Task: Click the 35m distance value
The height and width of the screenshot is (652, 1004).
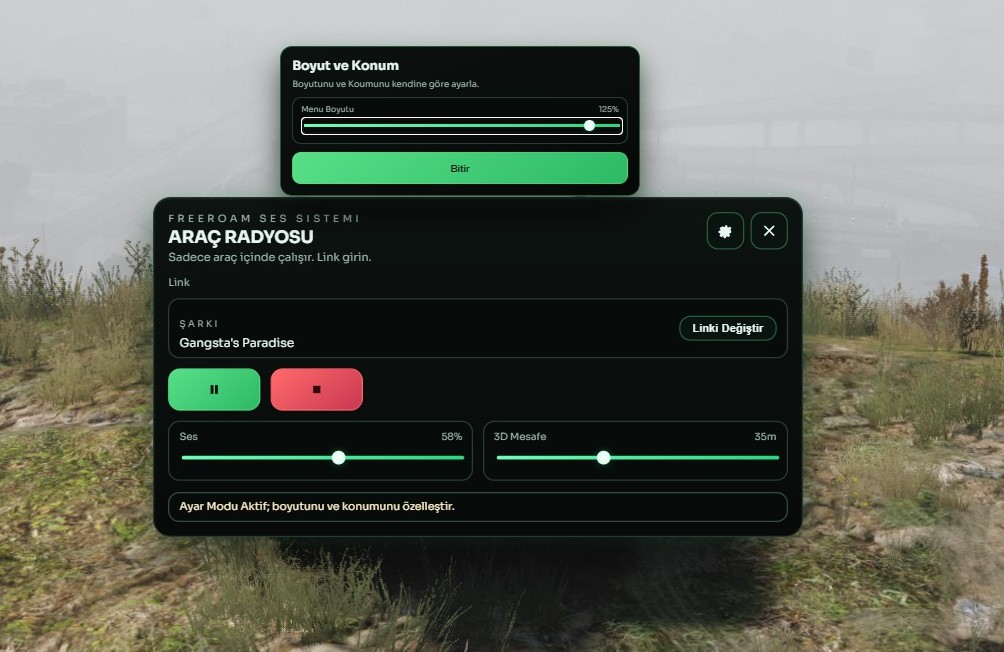Action: pos(765,436)
